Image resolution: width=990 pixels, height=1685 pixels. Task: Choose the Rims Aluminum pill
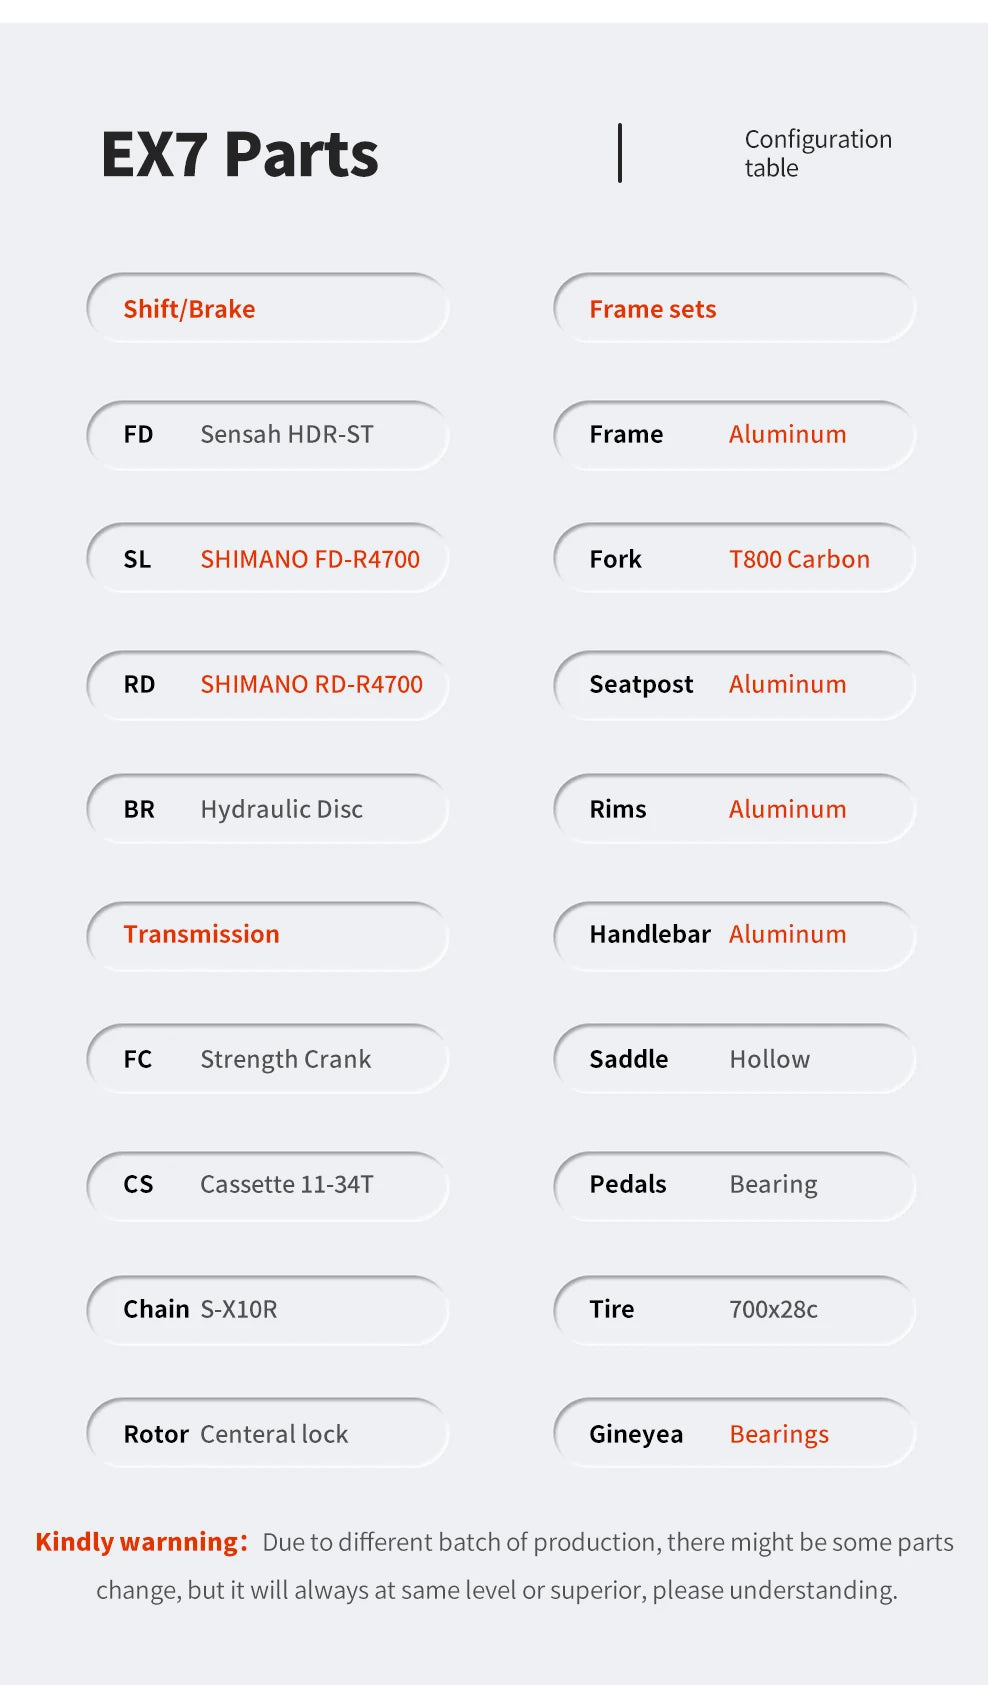coord(734,809)
